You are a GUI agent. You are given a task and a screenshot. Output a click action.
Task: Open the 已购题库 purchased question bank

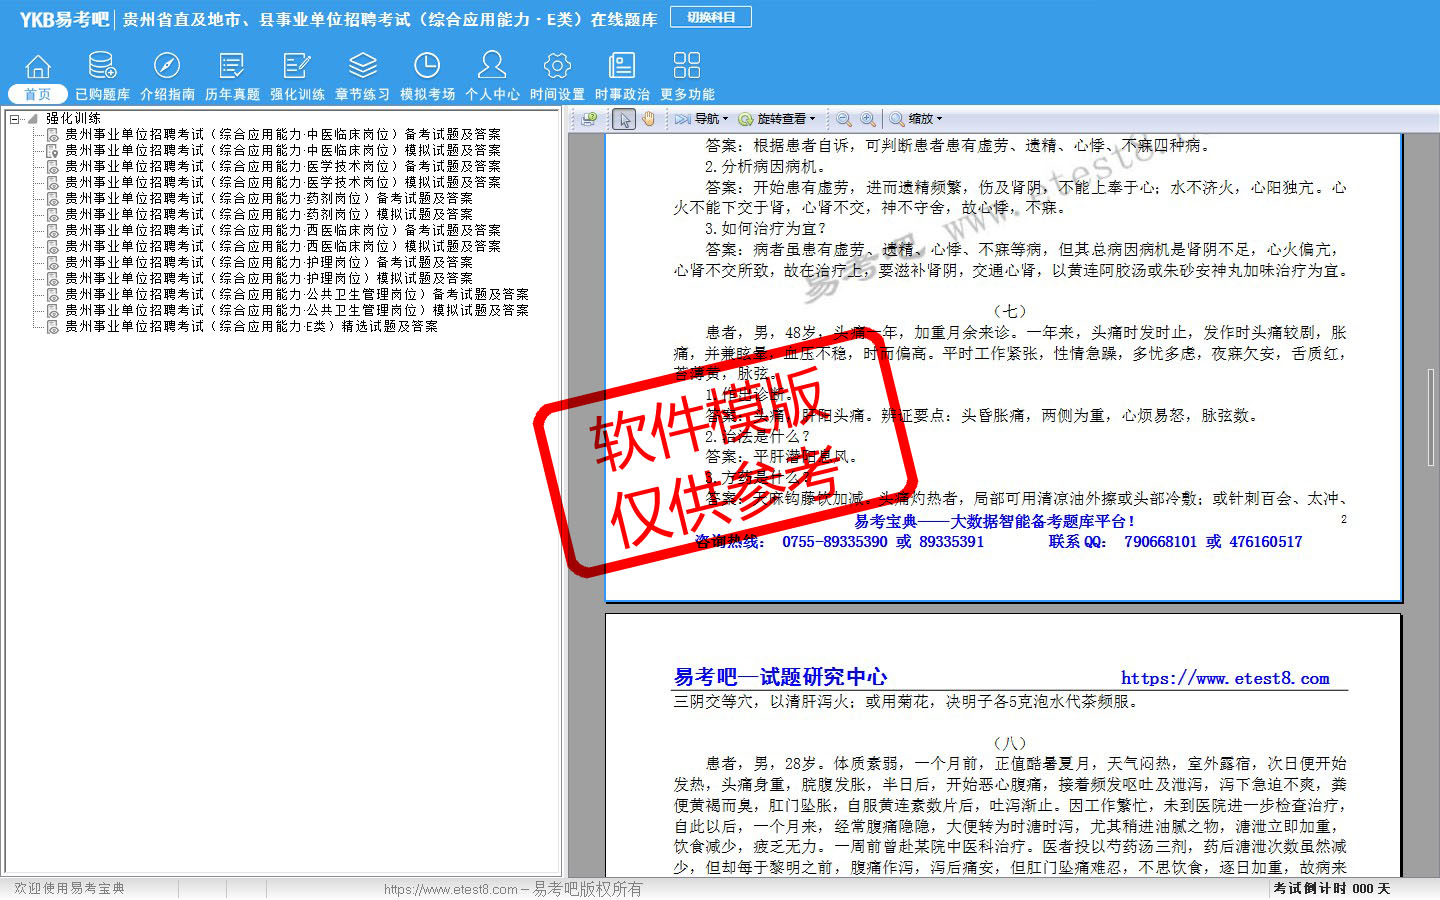(x=102, y=76)
